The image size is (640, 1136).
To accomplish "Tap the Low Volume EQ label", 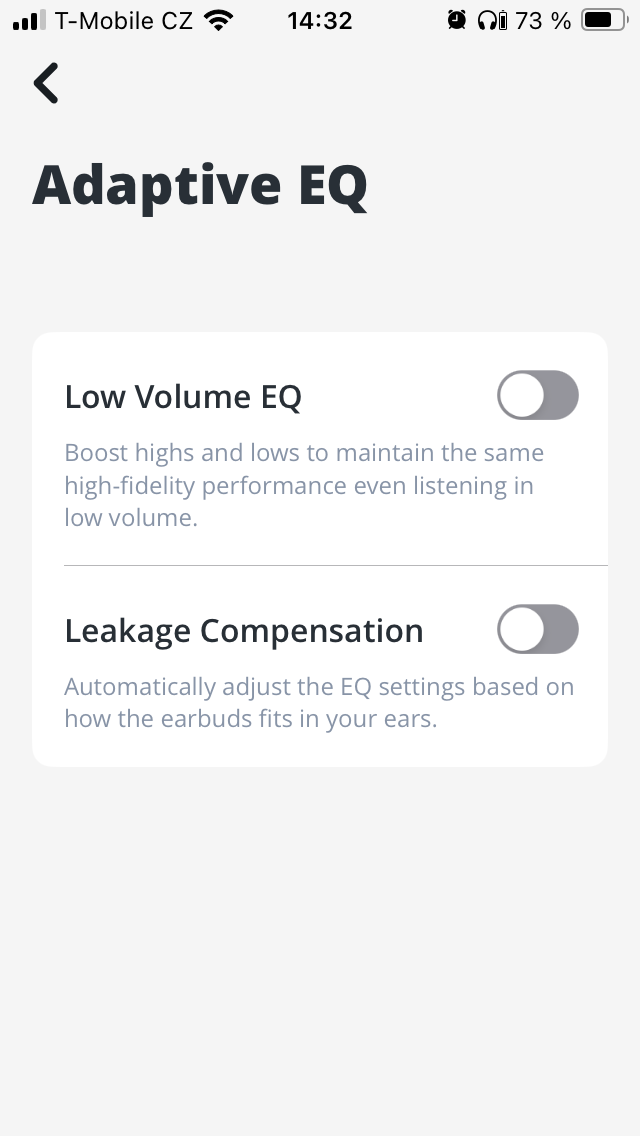I will [x=183, y=397].
